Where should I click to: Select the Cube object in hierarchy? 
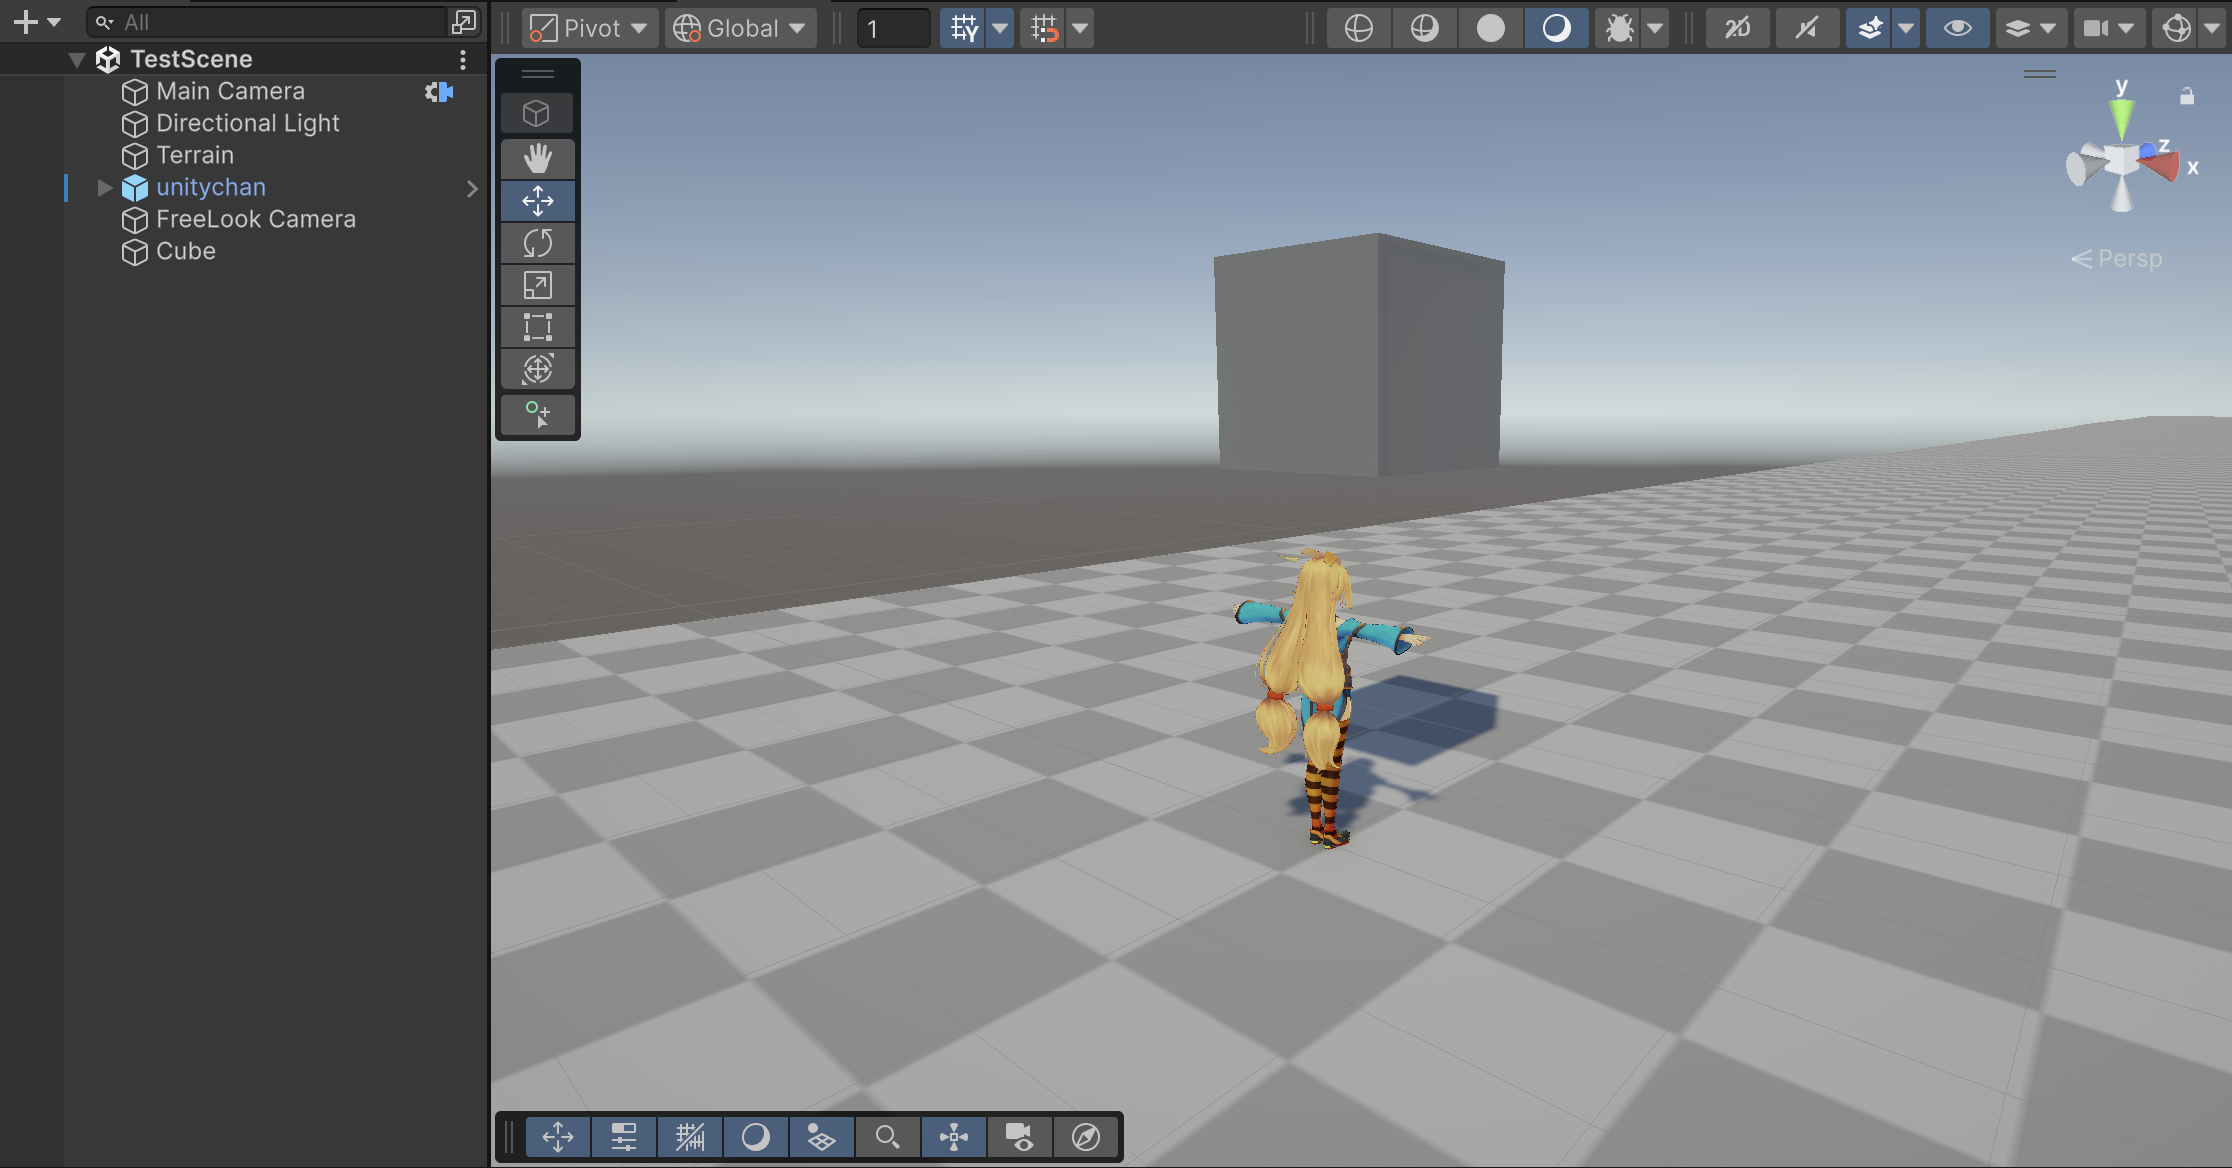186,251
